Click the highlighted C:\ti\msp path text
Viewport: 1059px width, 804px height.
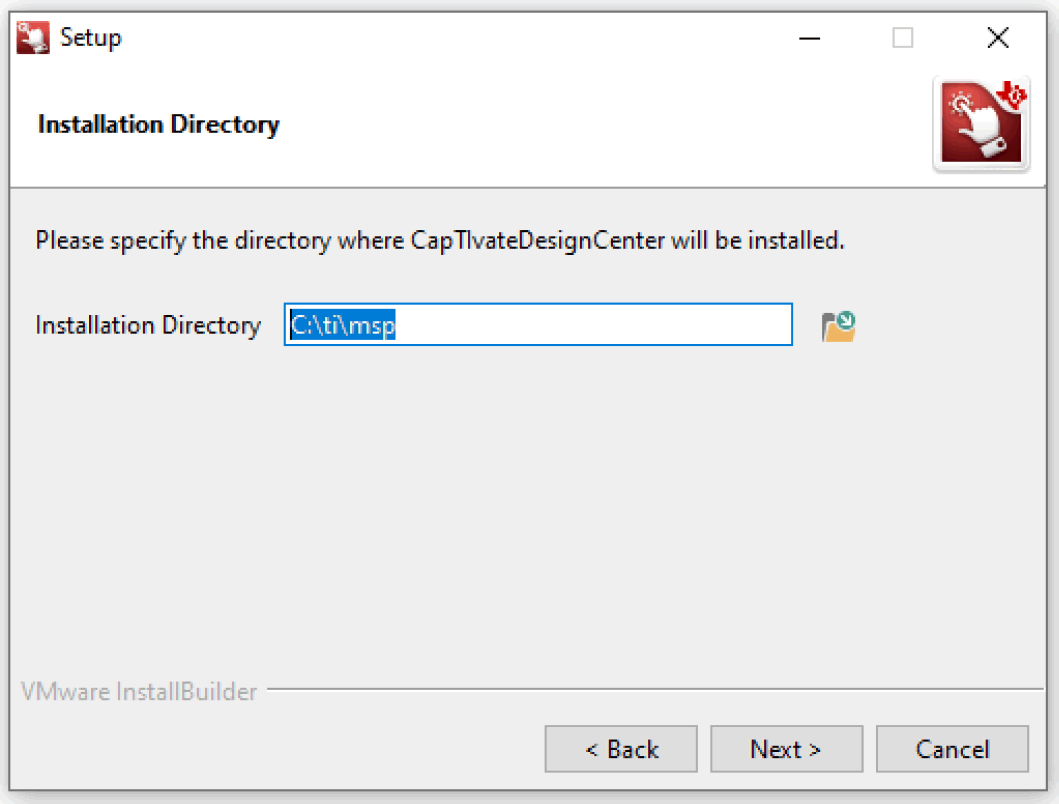pyautogui.click(x=342, y=325)
